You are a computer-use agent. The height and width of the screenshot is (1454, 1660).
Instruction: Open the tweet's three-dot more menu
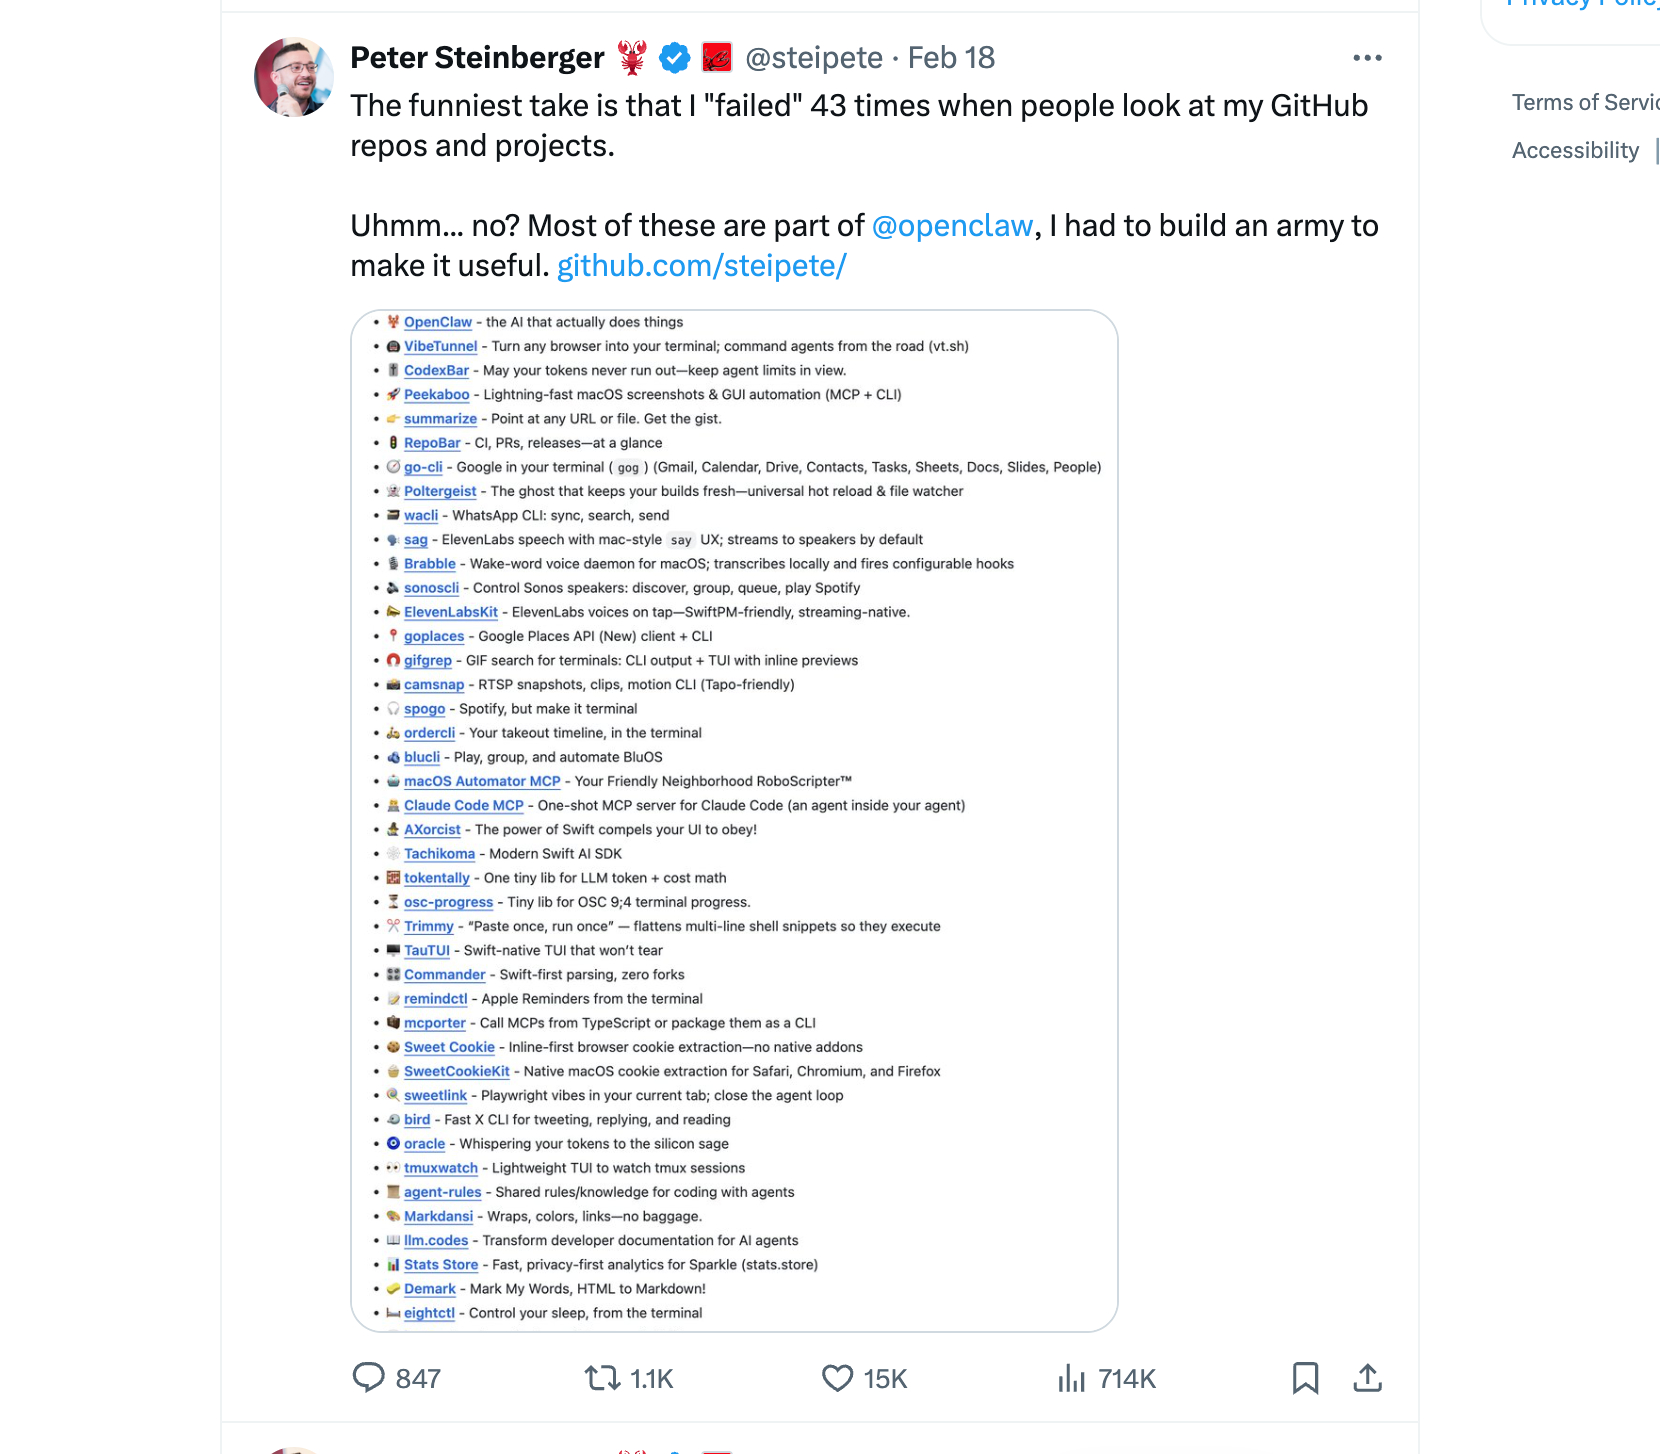pos(1367,58)
